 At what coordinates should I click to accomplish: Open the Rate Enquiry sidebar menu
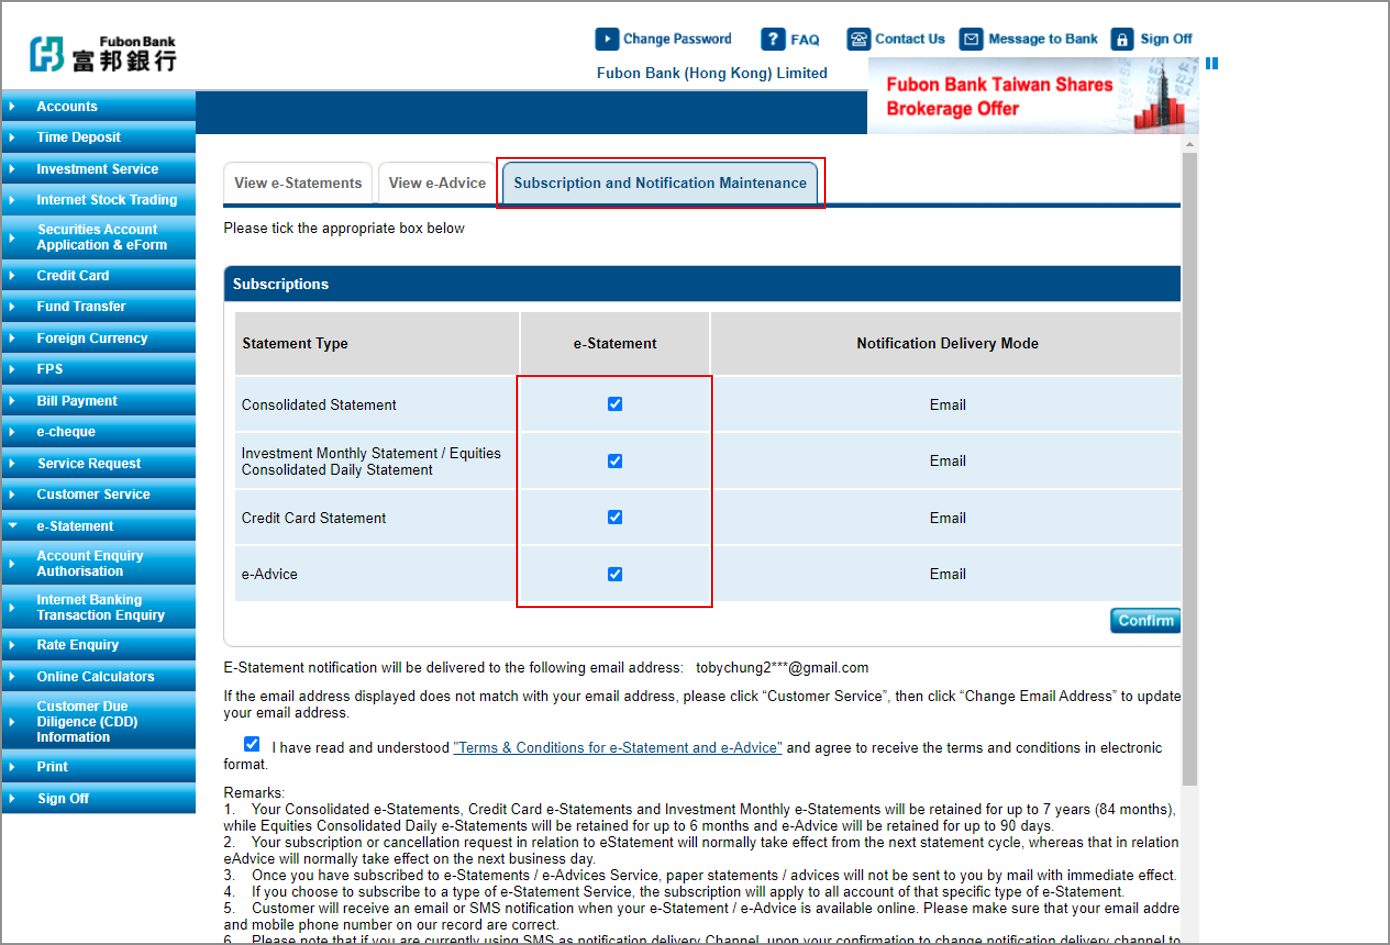point(98,645)
